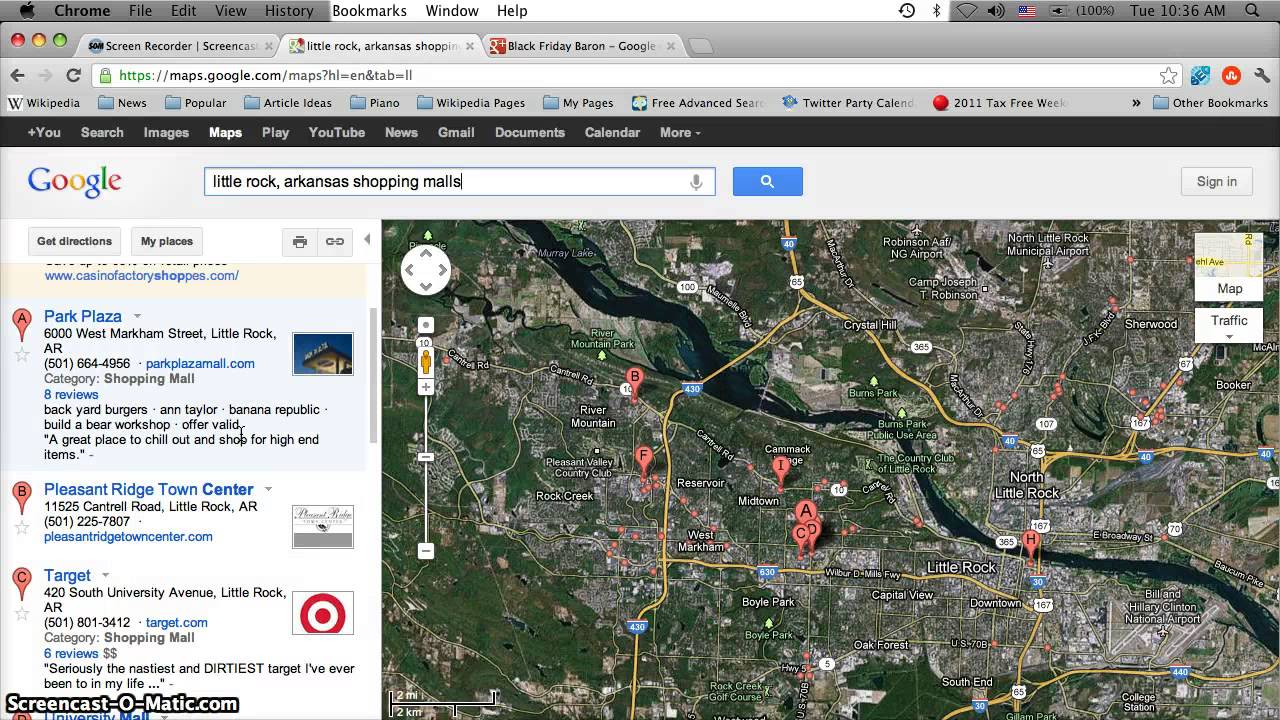Image resolution: width=1280 pixels, height=720 pixels.
Task: Click the blue map search button
Action: pos(767,181)
